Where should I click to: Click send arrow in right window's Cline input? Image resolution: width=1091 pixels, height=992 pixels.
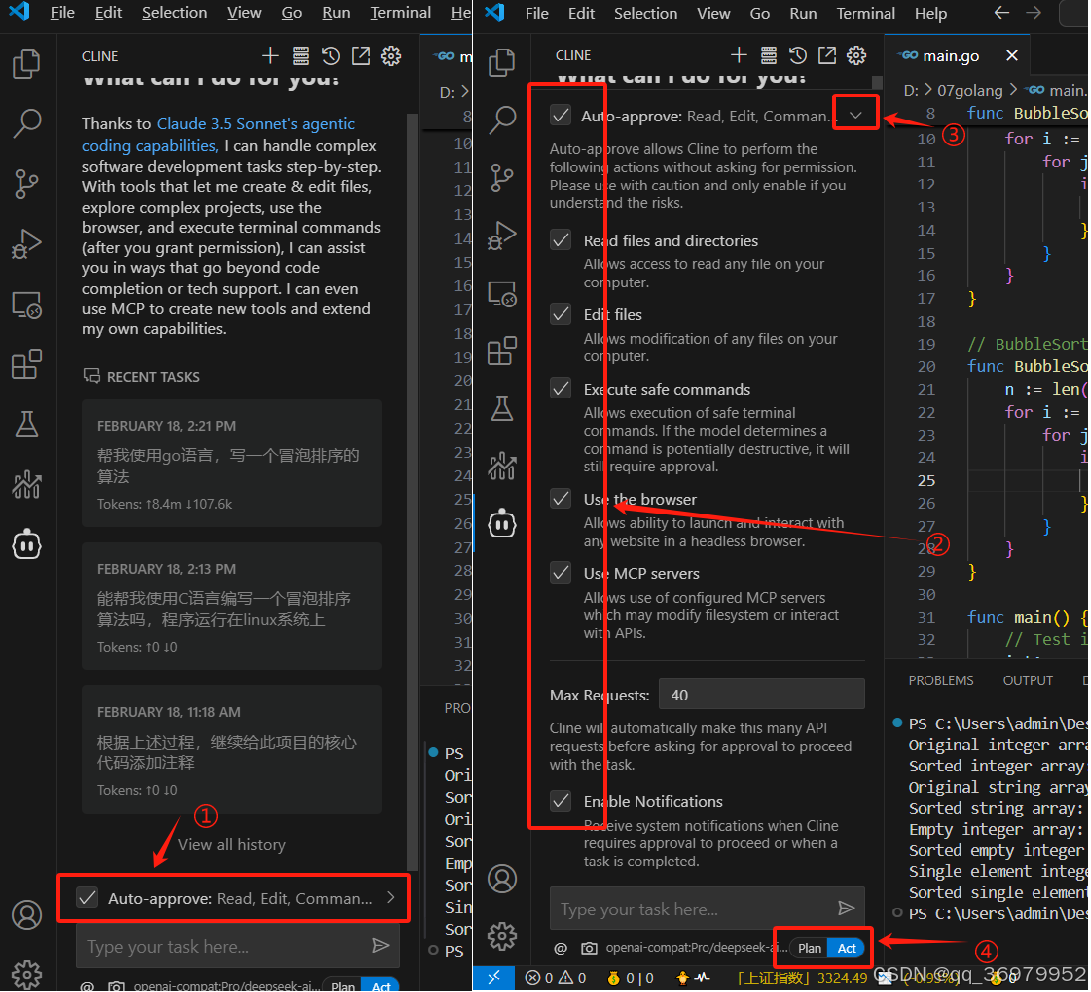[x=845, y=908]
